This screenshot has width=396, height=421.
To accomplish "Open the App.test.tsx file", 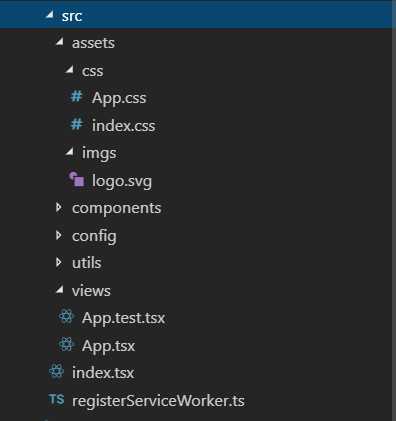I will pyautogui.click(x=123, y=318).
